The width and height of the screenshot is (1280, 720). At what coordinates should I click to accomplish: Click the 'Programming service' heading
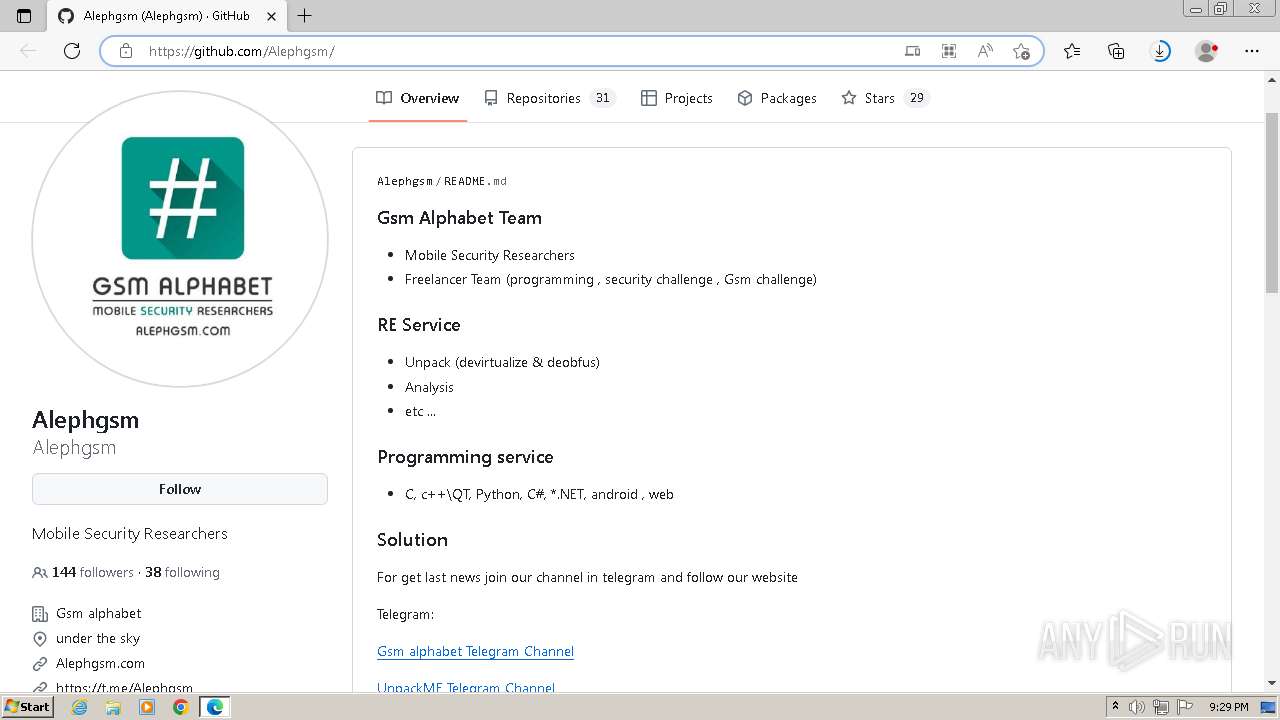click(465, 457)
